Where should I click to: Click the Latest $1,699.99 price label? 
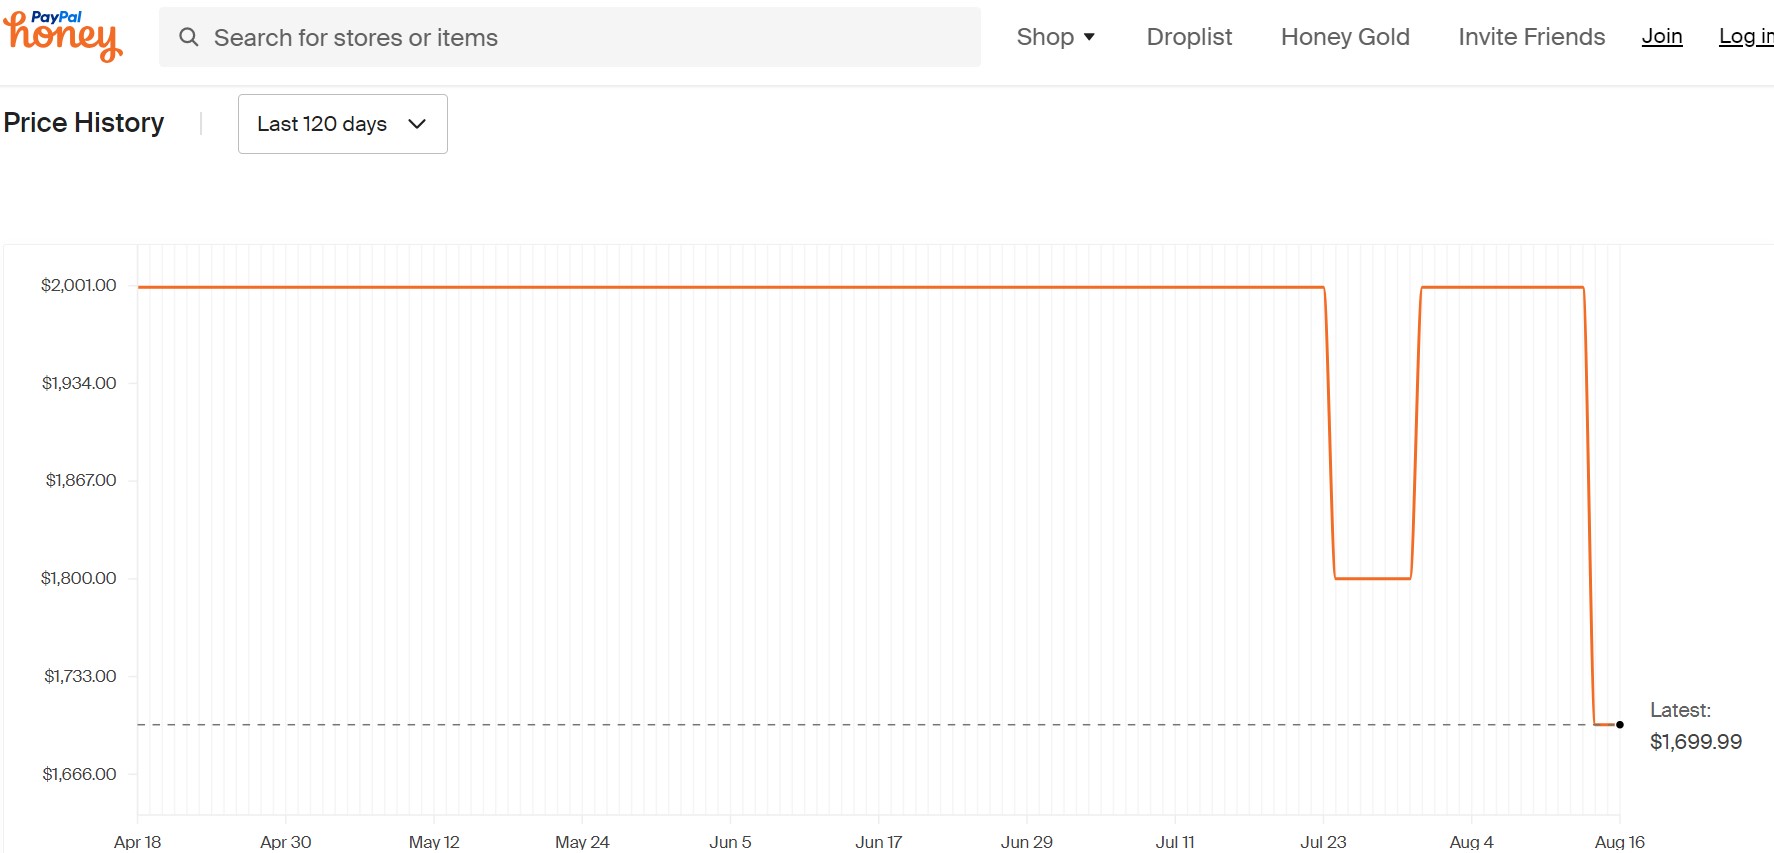(1696, 726)
